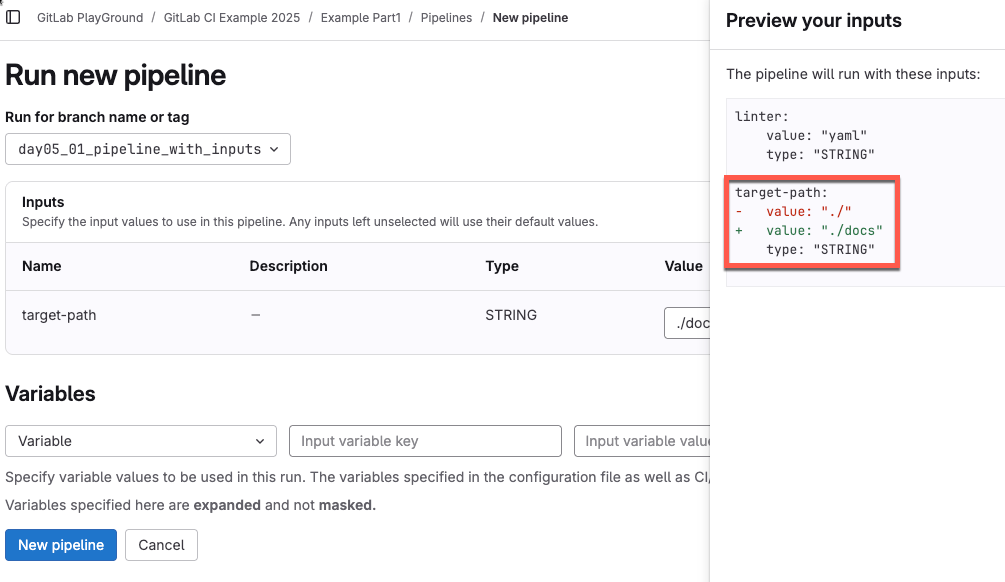Click the added "./docs" value line
1005x582 pixels.
click(824, 231)
